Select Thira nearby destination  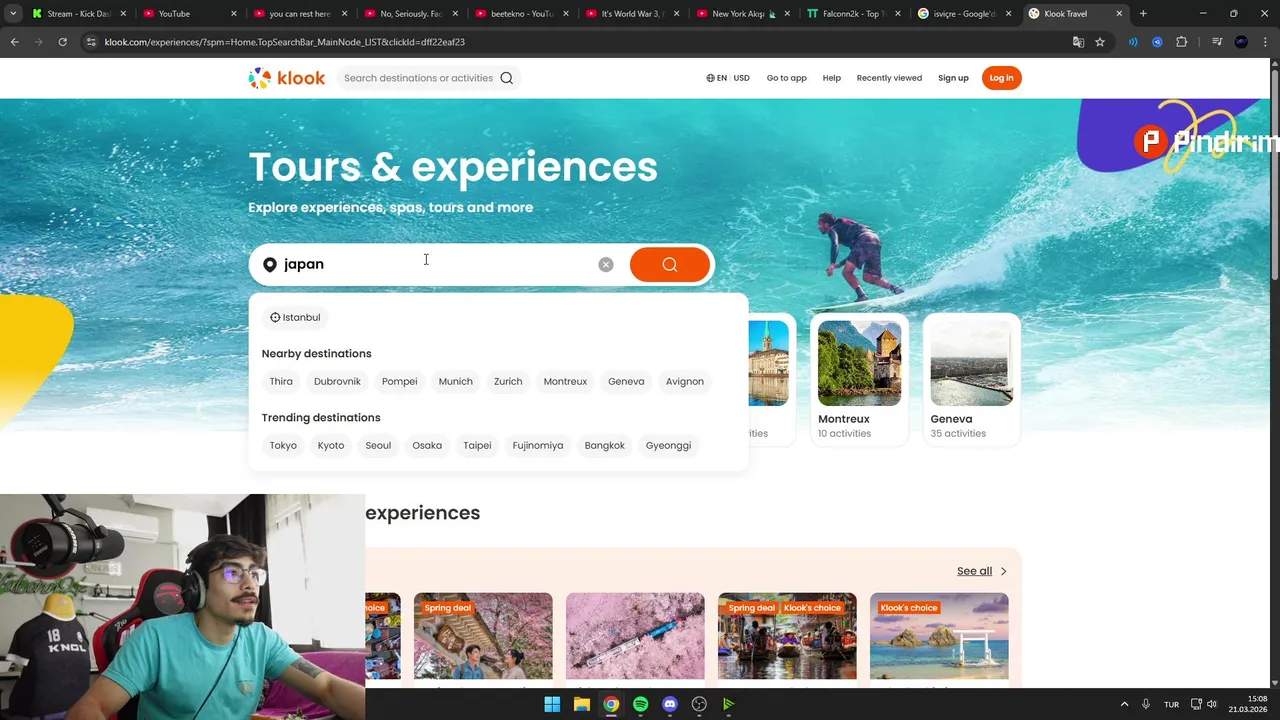tap(281, 381)
